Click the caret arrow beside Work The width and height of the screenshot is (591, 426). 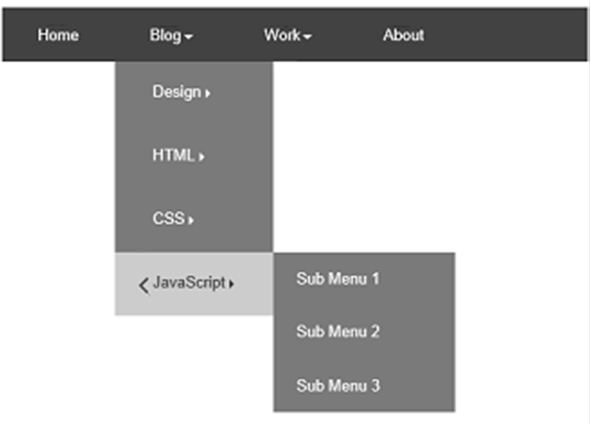pyautogui.click(x=307, y=37)
